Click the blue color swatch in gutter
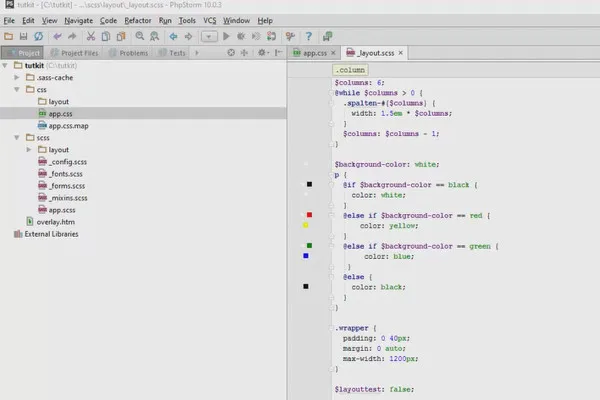The width and height of the screenshot is (600, 400). (305, 256)
